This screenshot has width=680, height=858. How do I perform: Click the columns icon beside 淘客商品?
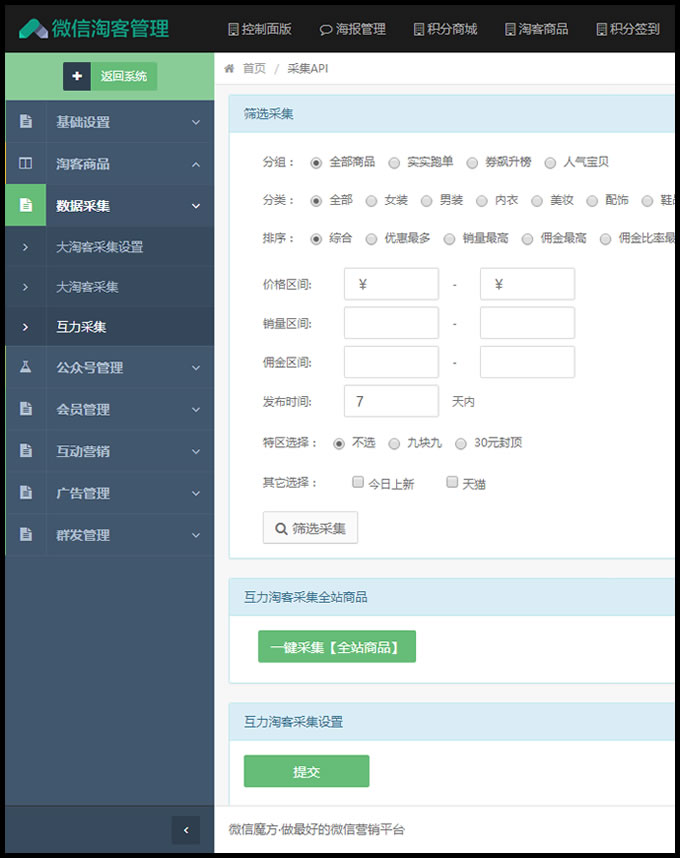[x=26, y=163]
